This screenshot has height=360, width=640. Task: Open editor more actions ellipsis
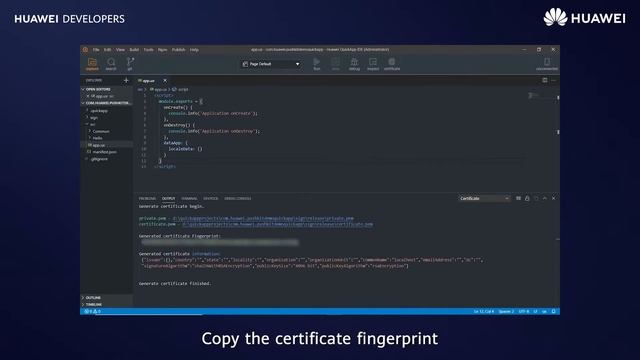(x=553, y=80)
